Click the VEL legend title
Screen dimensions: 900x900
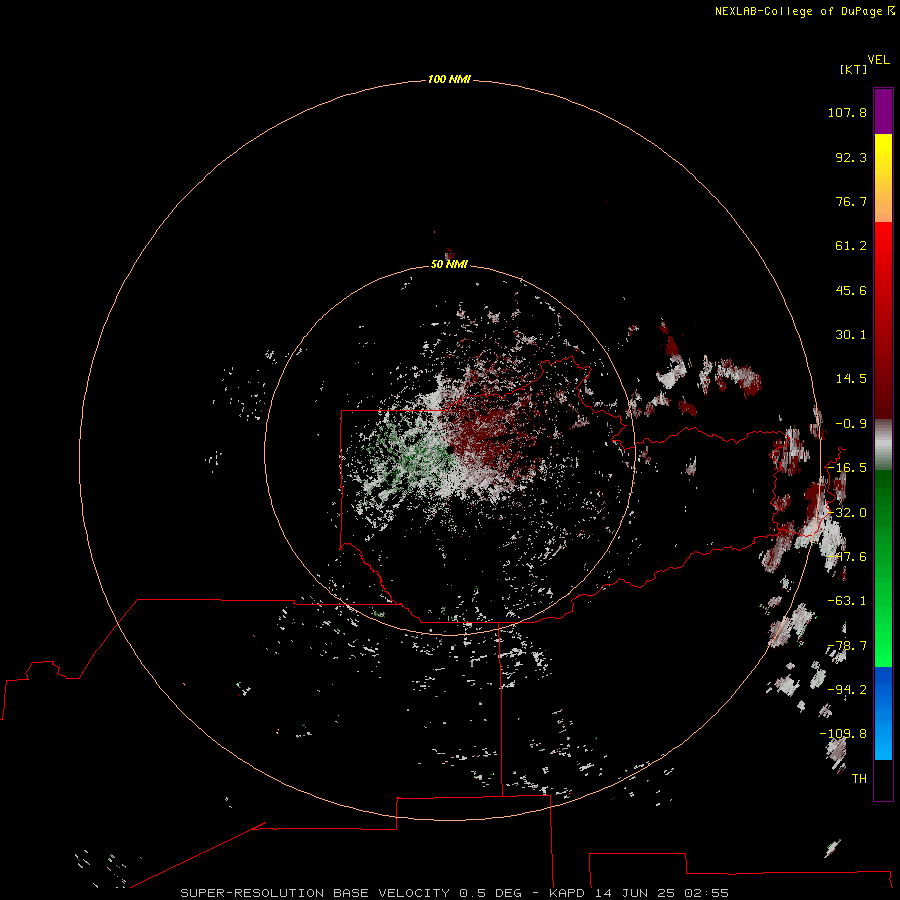878,60
